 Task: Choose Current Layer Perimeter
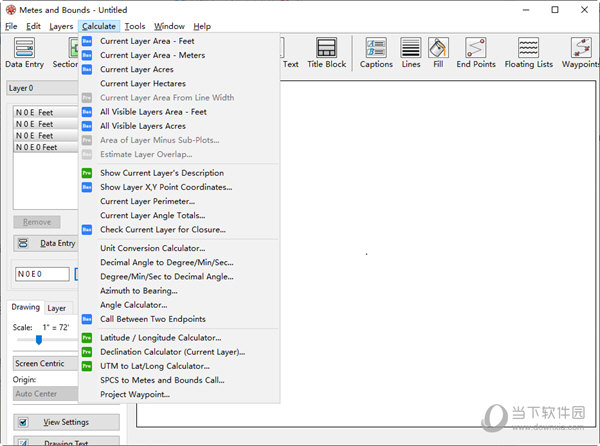tap(179, 201)
